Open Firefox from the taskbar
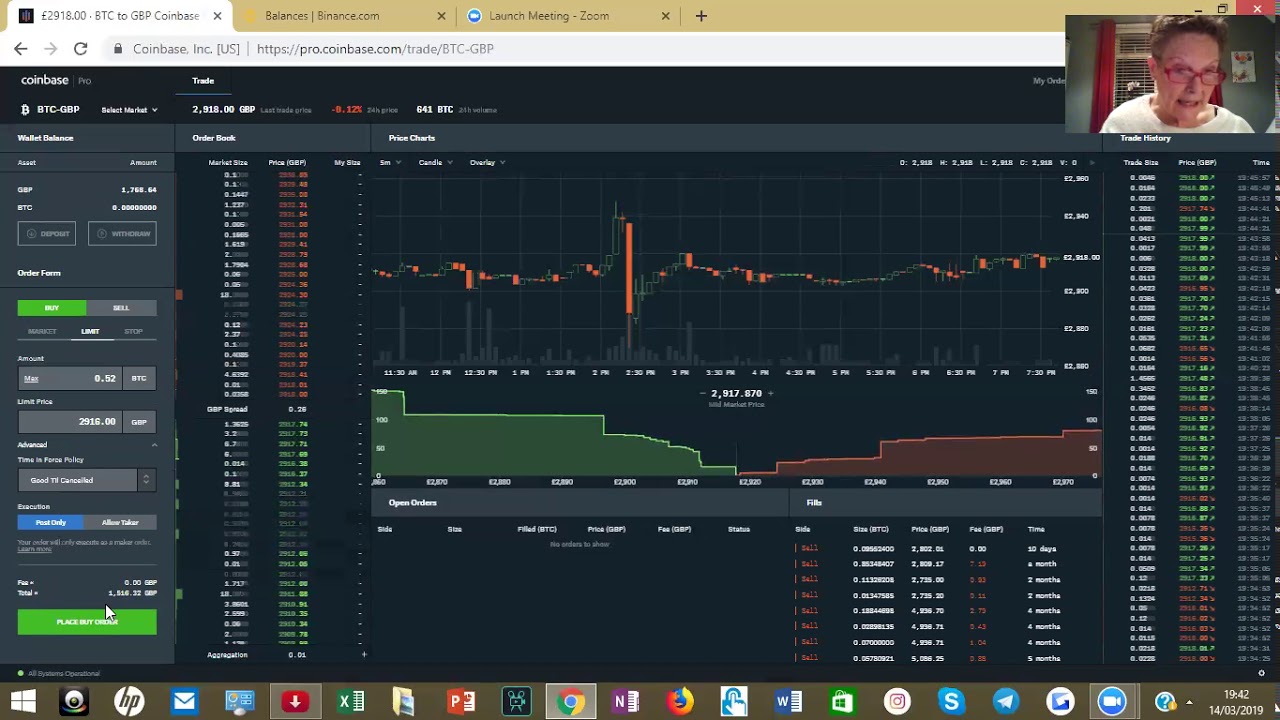This screenshot has width=1280, height=720. (680, 701)
